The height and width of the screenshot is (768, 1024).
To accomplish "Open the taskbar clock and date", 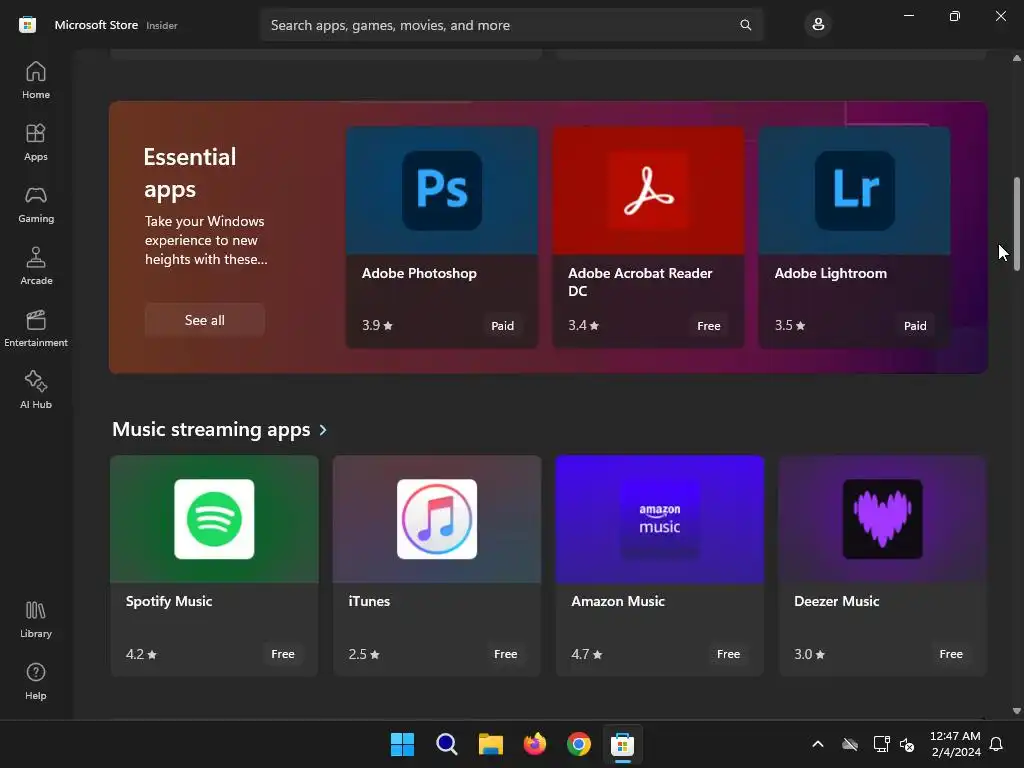I will tap(955, 744).
